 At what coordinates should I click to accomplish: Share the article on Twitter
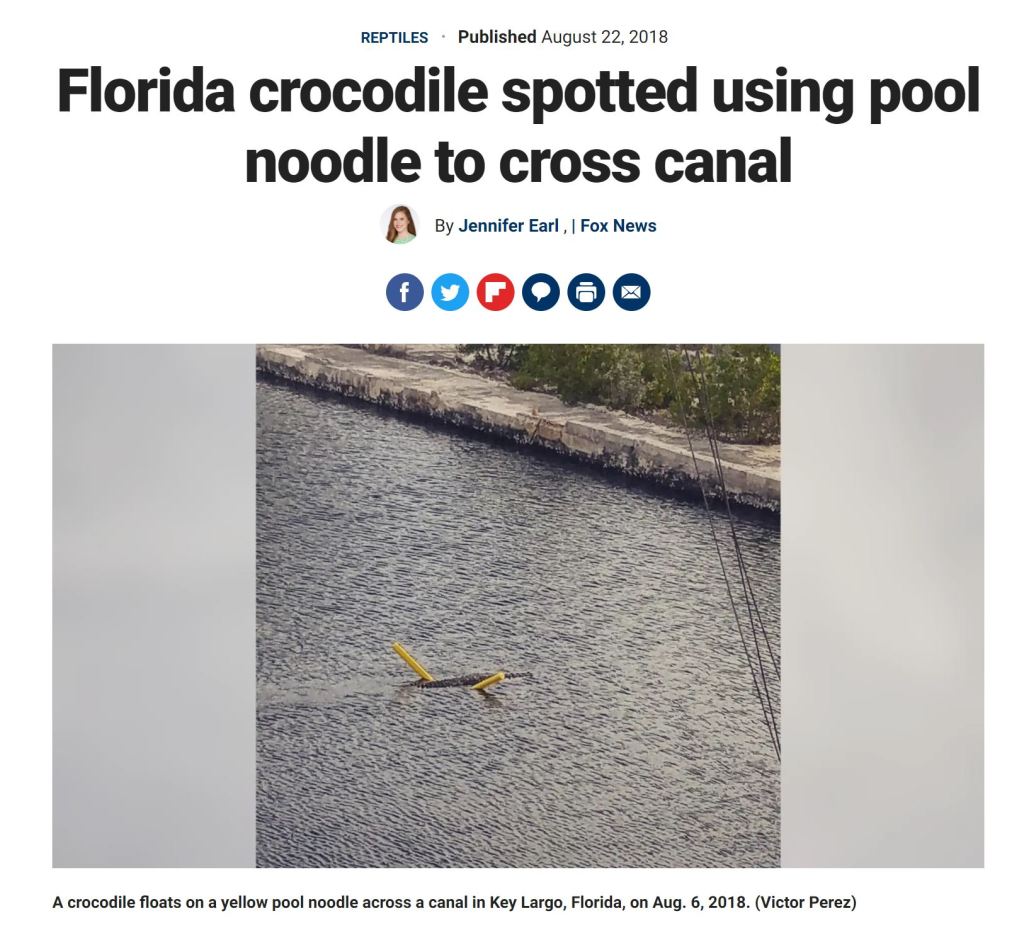pos(450,292)
